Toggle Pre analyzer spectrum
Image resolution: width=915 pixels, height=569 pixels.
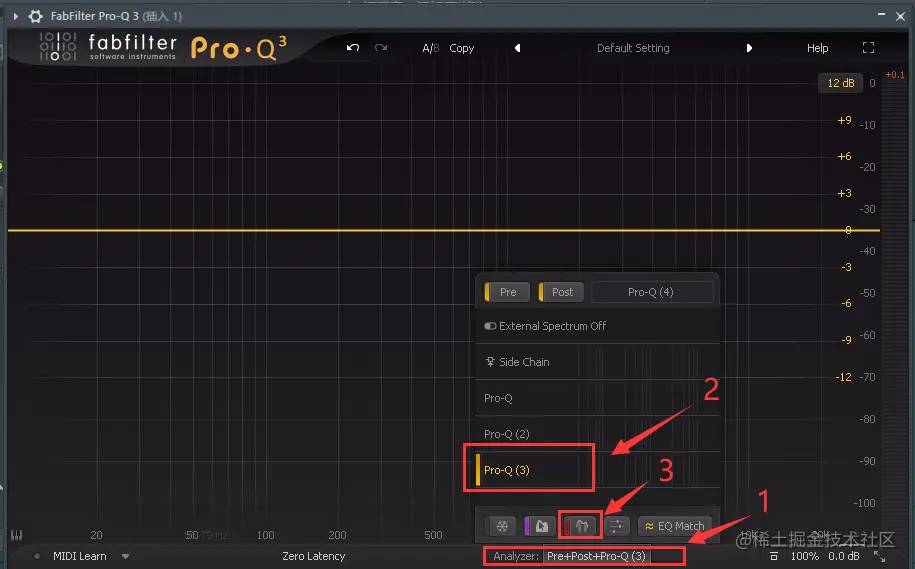[x=507, y=292]
